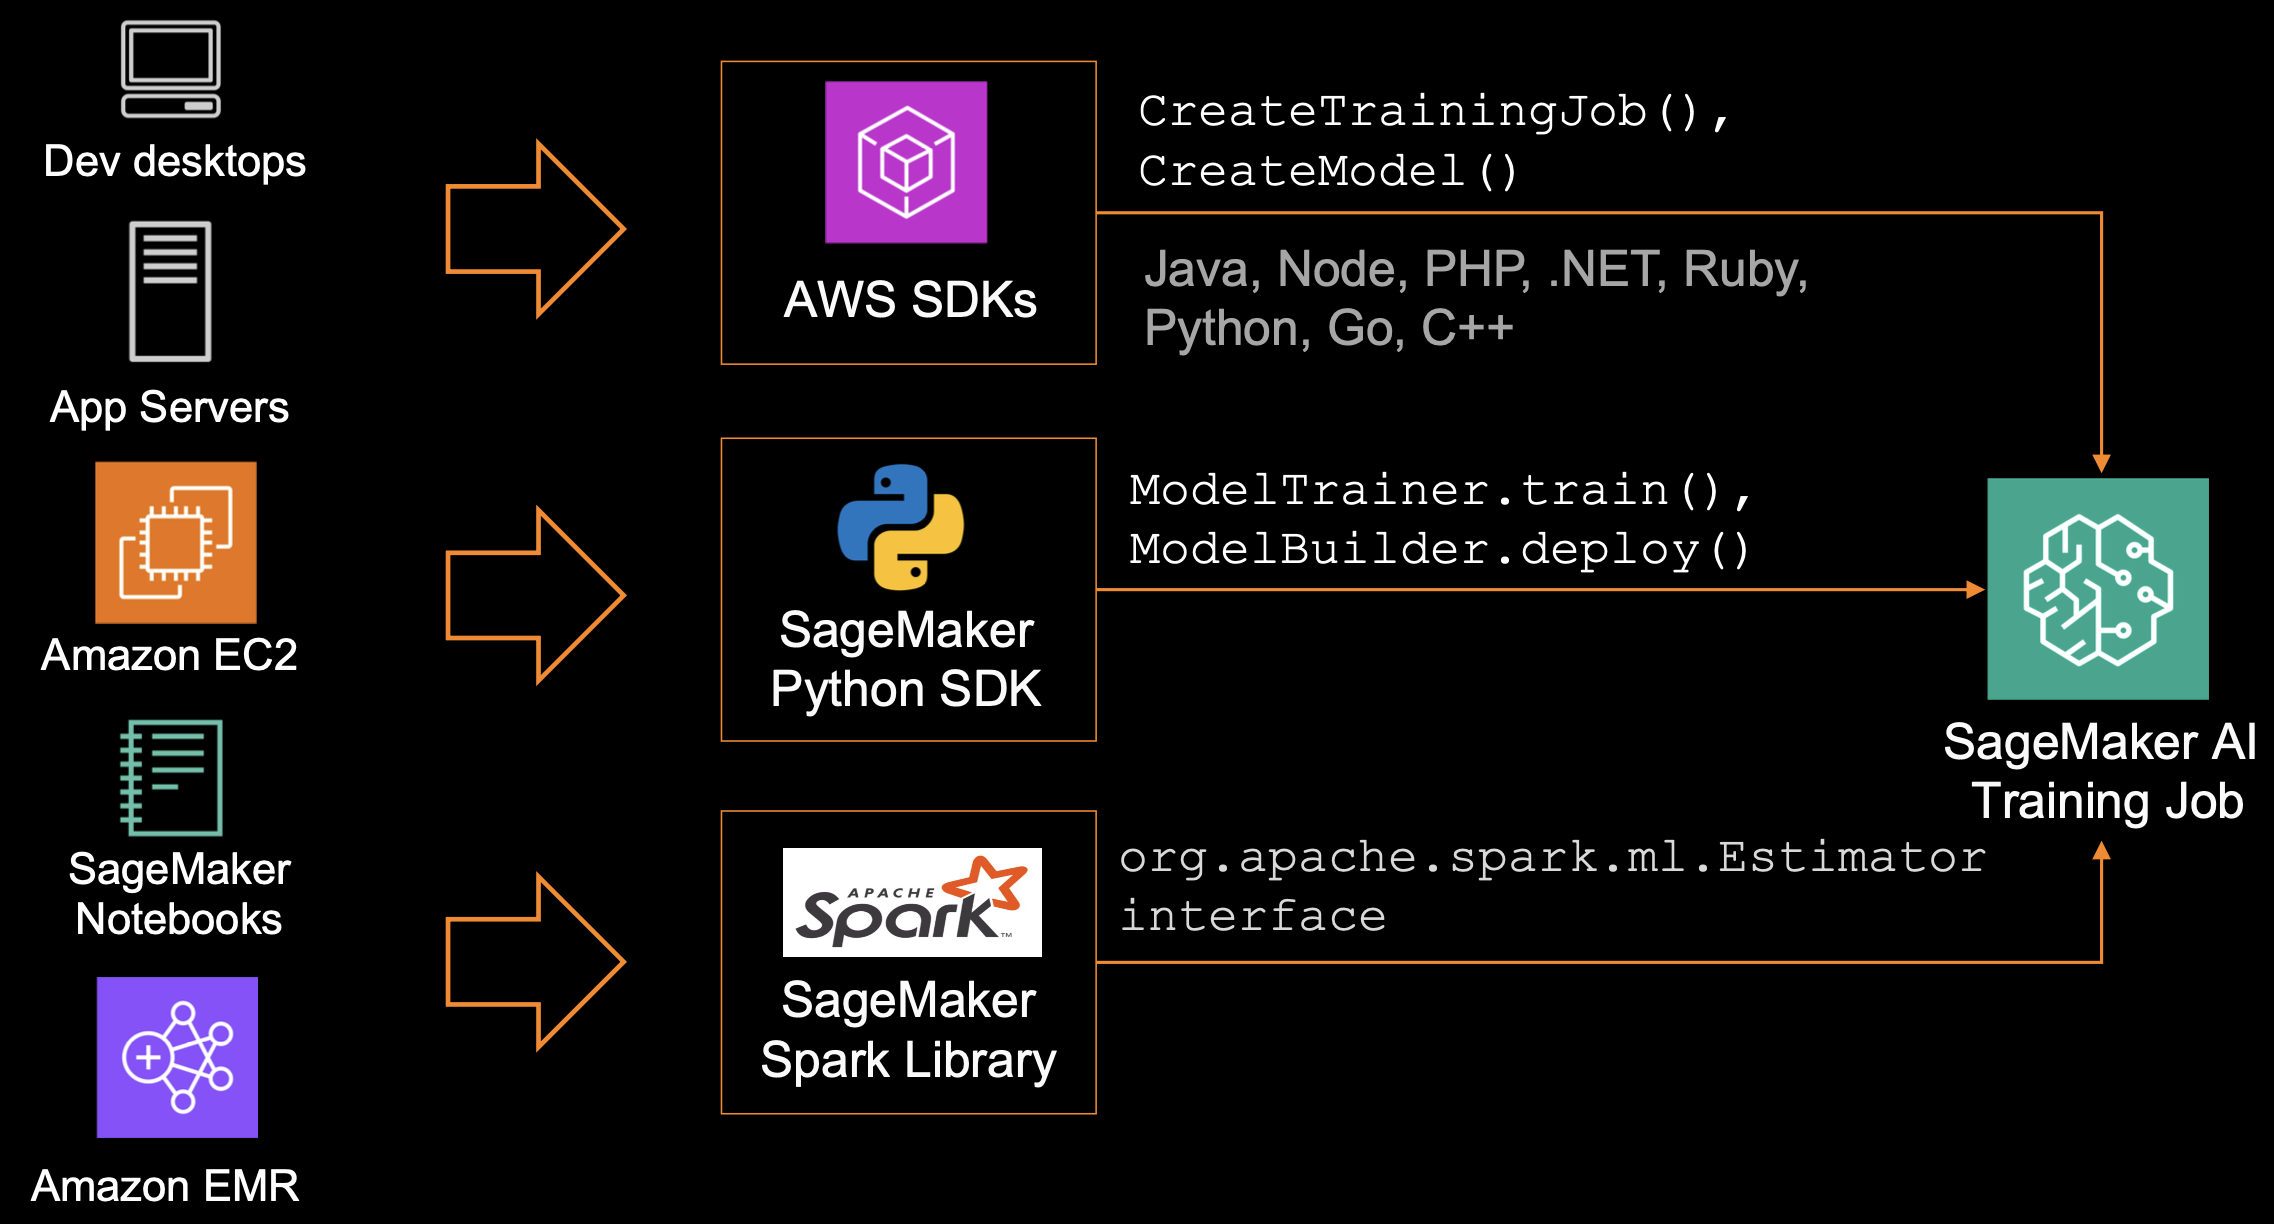
Task: Click the 'Amazon EMR' label
Action: 165,1186
